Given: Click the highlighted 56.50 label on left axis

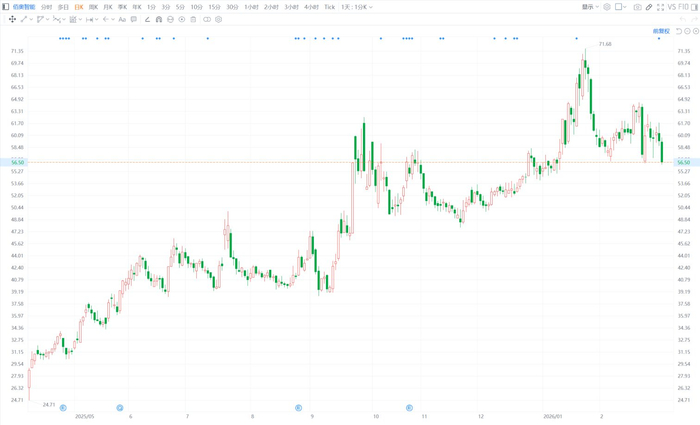Looking at the screenshot, I should pyautogui.click(x=17, y=162).
